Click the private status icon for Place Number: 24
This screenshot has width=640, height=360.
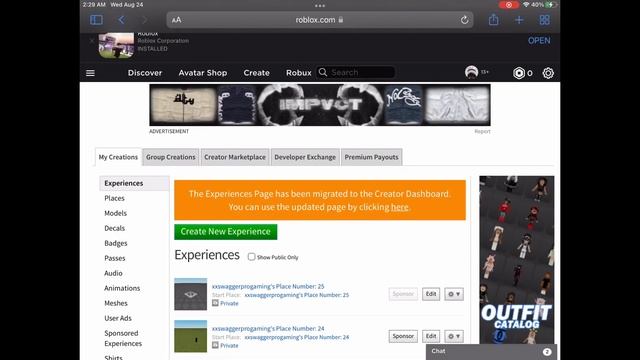(x=215, y=345)
